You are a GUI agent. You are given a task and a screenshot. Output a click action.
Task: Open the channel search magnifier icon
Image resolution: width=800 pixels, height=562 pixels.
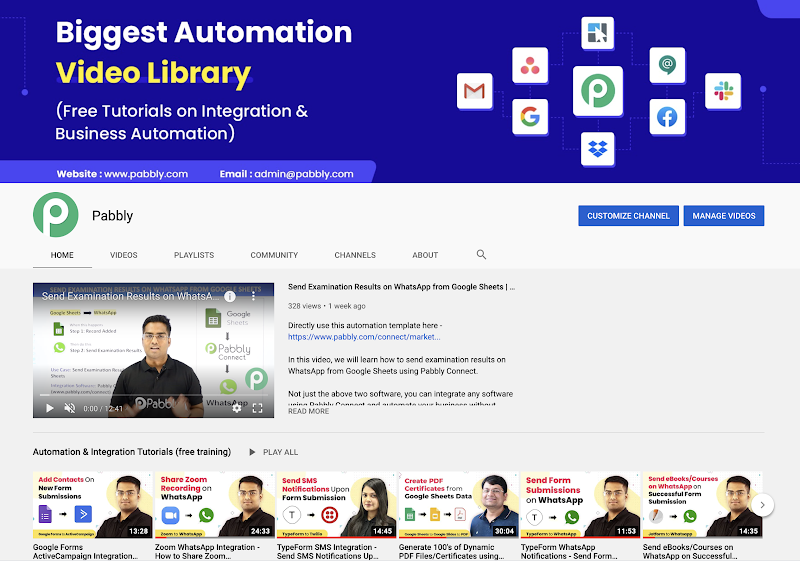[481, 254]
